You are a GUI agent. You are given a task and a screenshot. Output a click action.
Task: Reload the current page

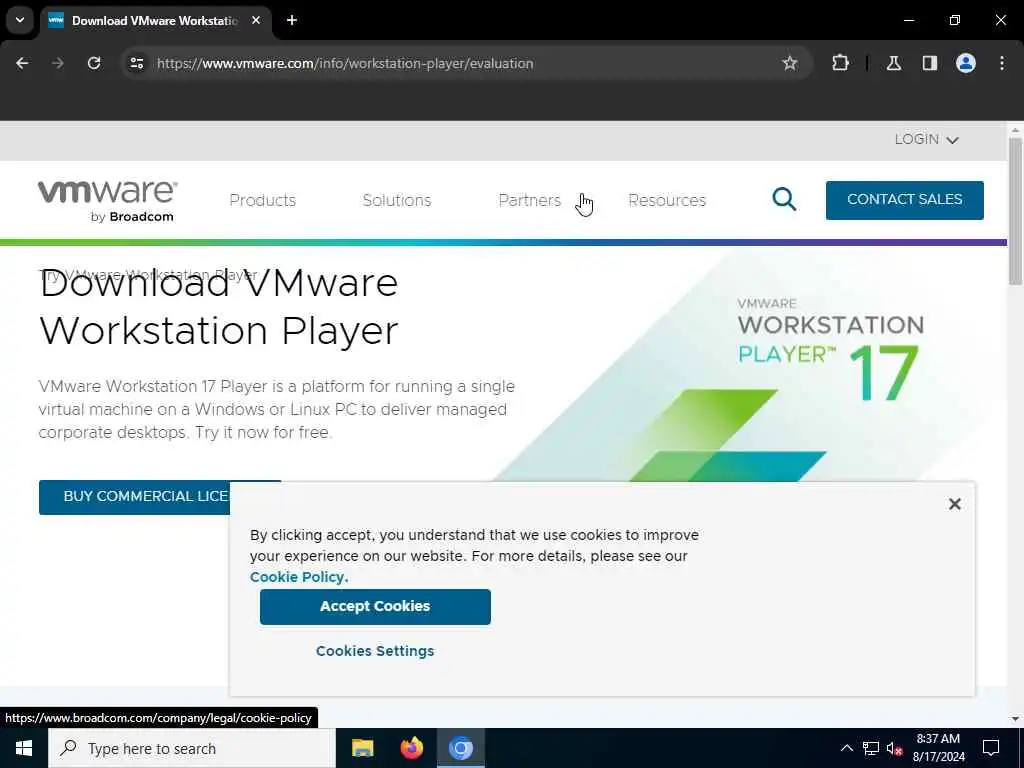[94, 63]
